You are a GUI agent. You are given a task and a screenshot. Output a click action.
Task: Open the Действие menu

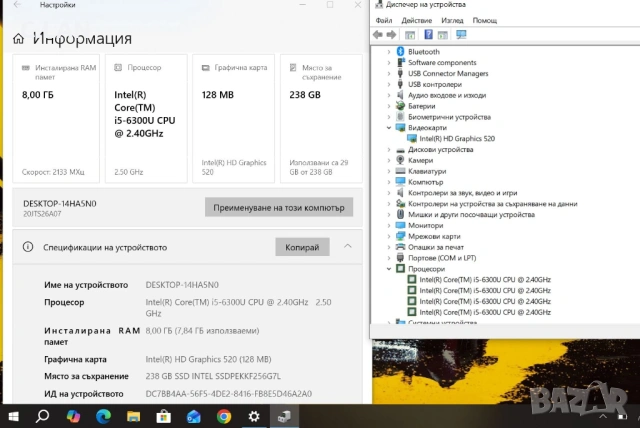[416, 20]
